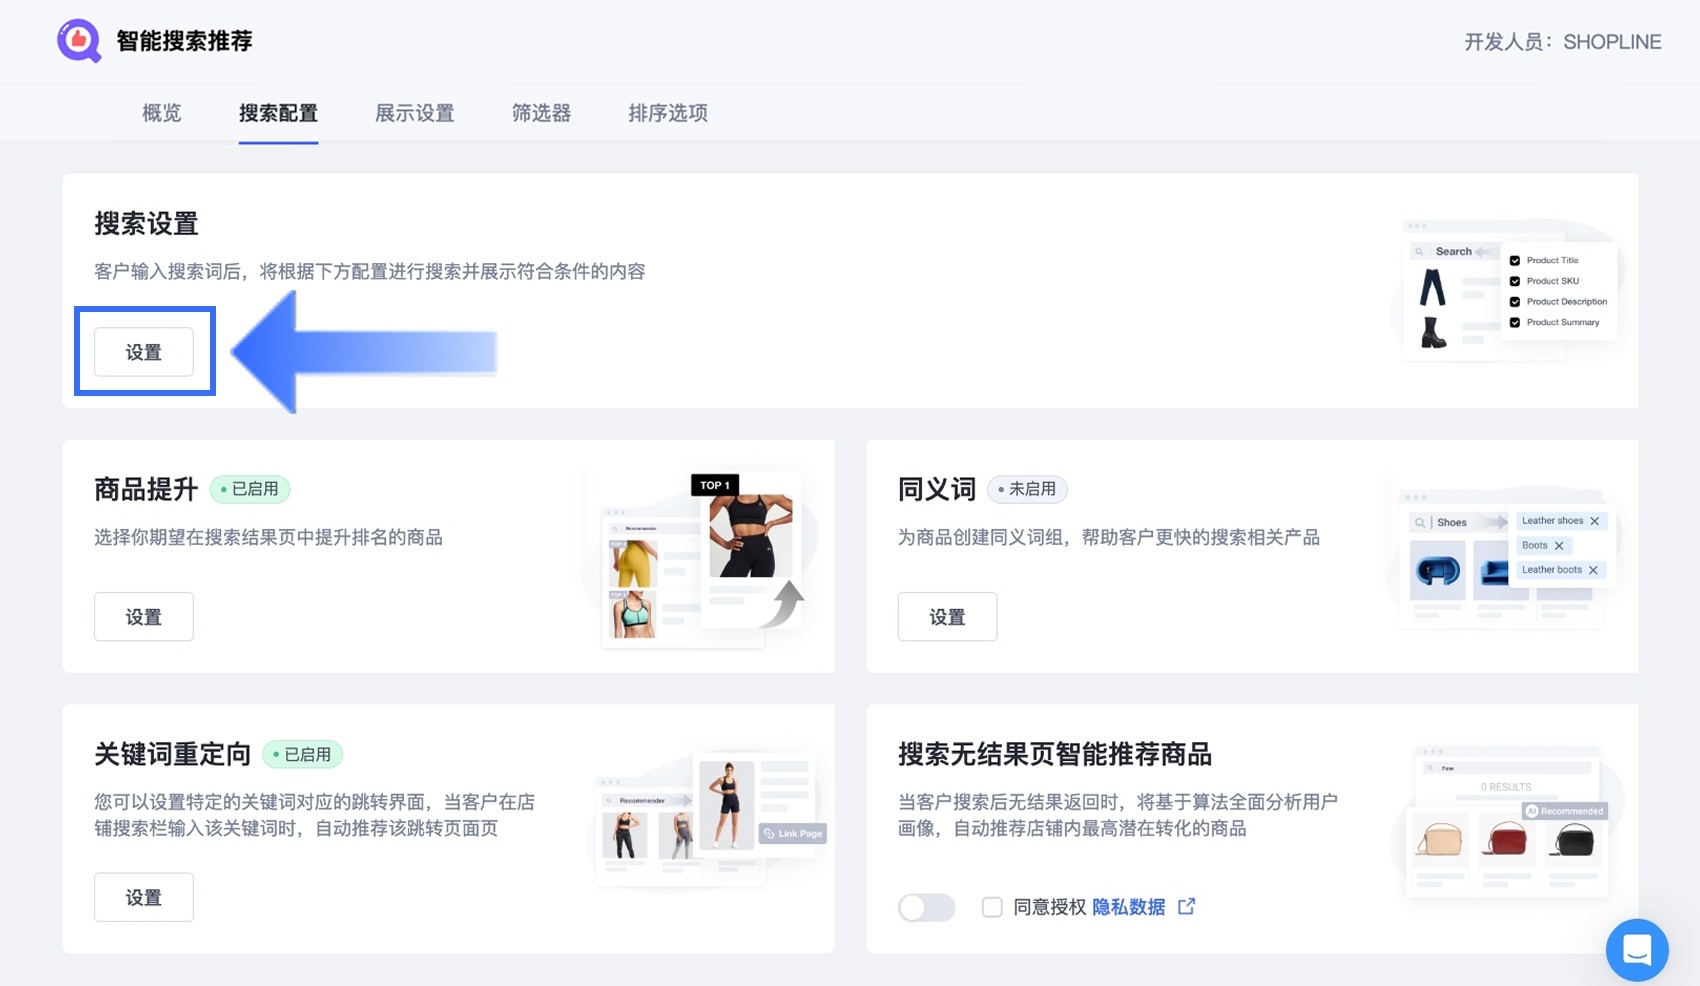Click 设置 button in 同义词 card
The width and height of the screenshot is (1700, 986).
(947, 617)
